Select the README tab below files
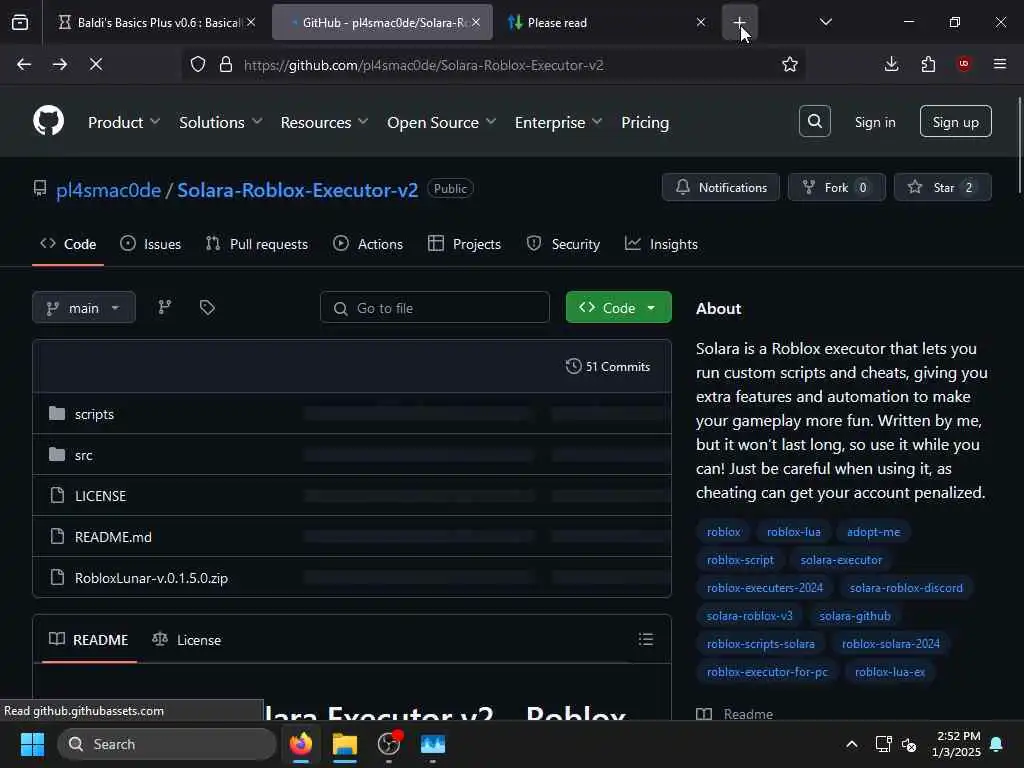1024x768 pixels. coord(89,640)
